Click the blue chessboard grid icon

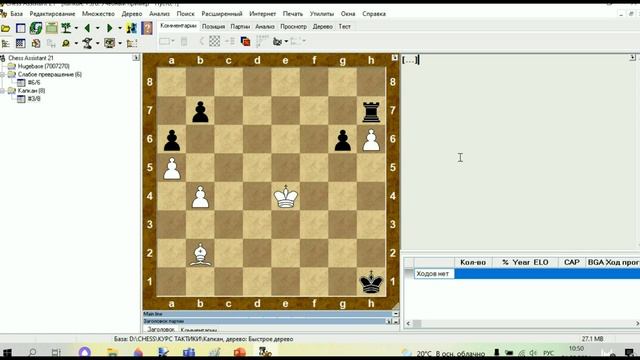(x=20, y=43)
